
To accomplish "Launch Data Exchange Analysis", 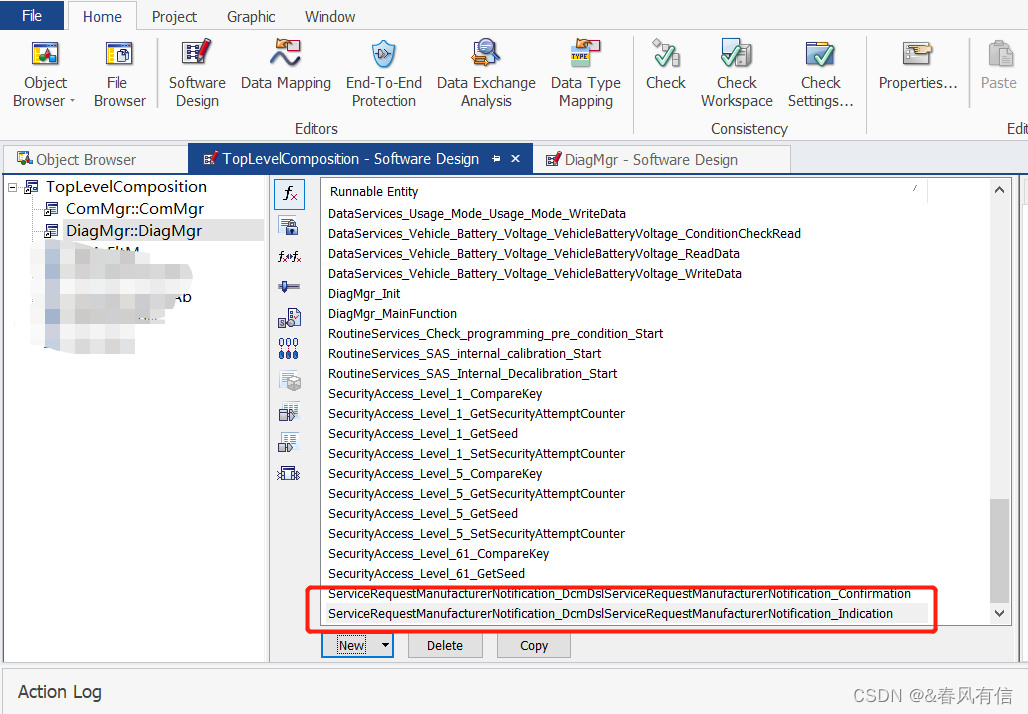I will click(486, 73).
